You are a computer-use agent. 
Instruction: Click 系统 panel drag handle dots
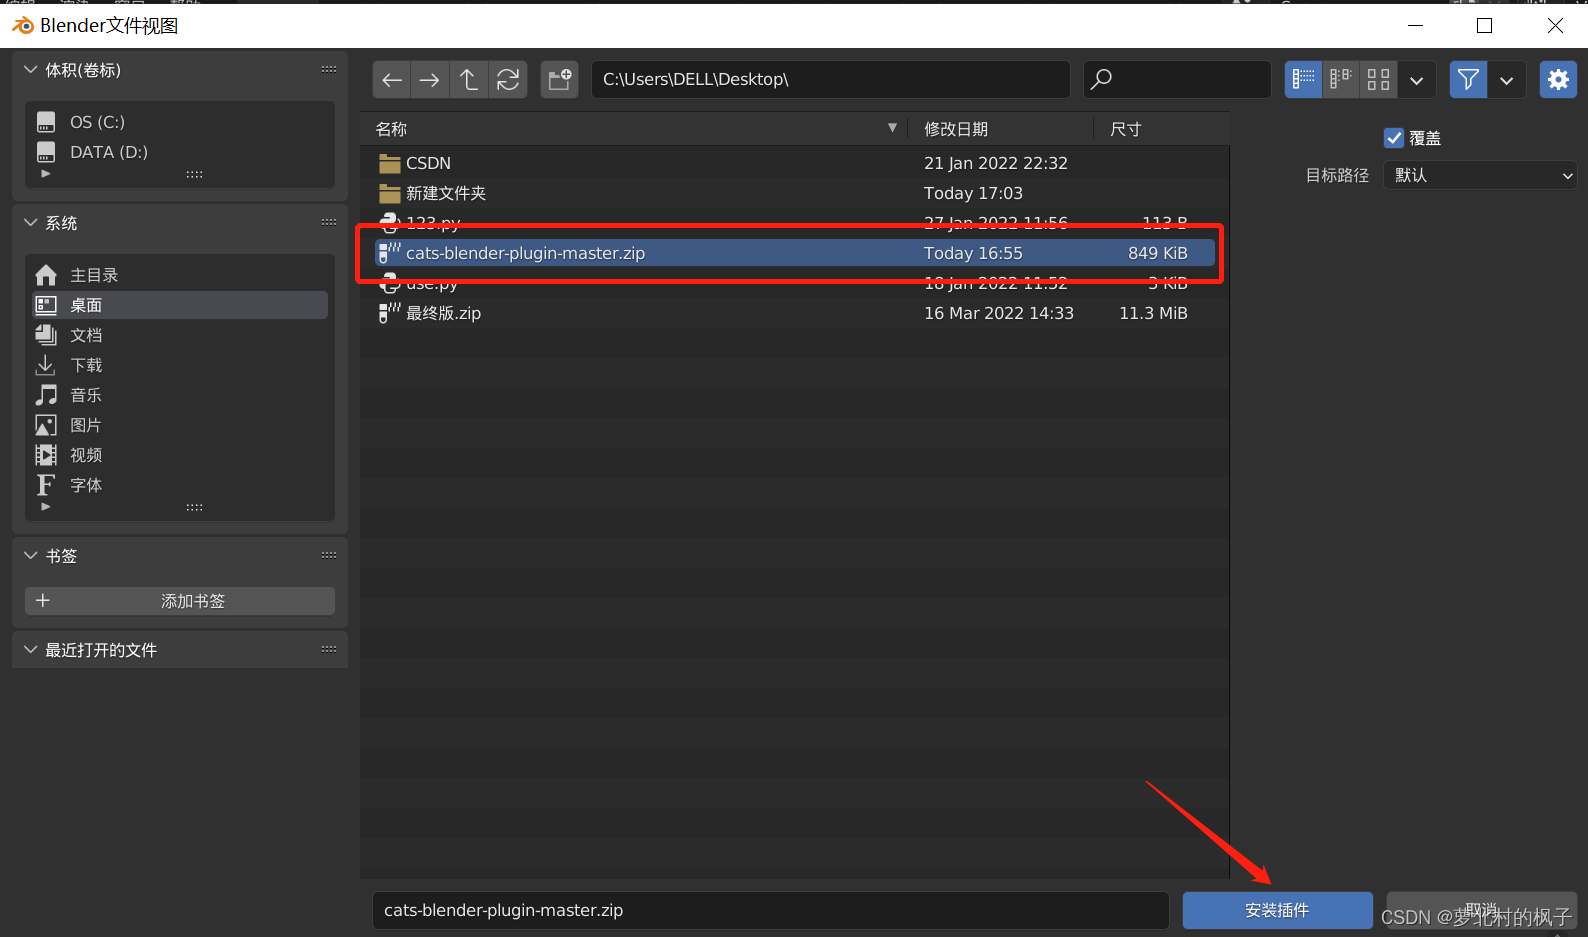[329, 223]
